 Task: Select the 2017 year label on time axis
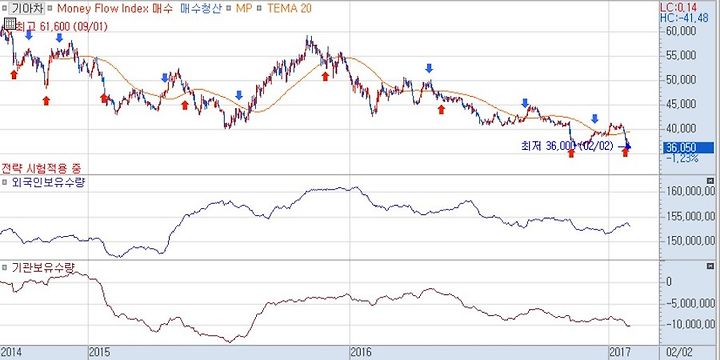(x=620, y=352)
